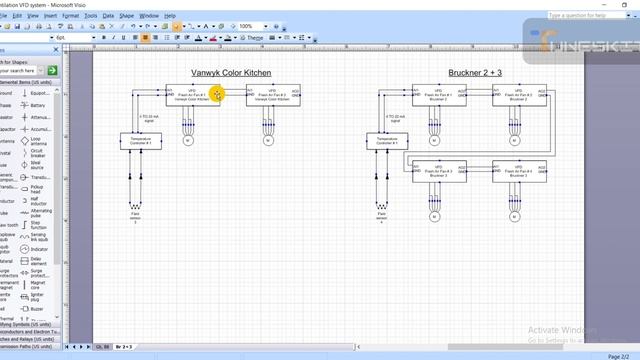Expand the Font Color dropdown arrow
The width and height of the screenshot is (640, 360).
tap(205, 38)
